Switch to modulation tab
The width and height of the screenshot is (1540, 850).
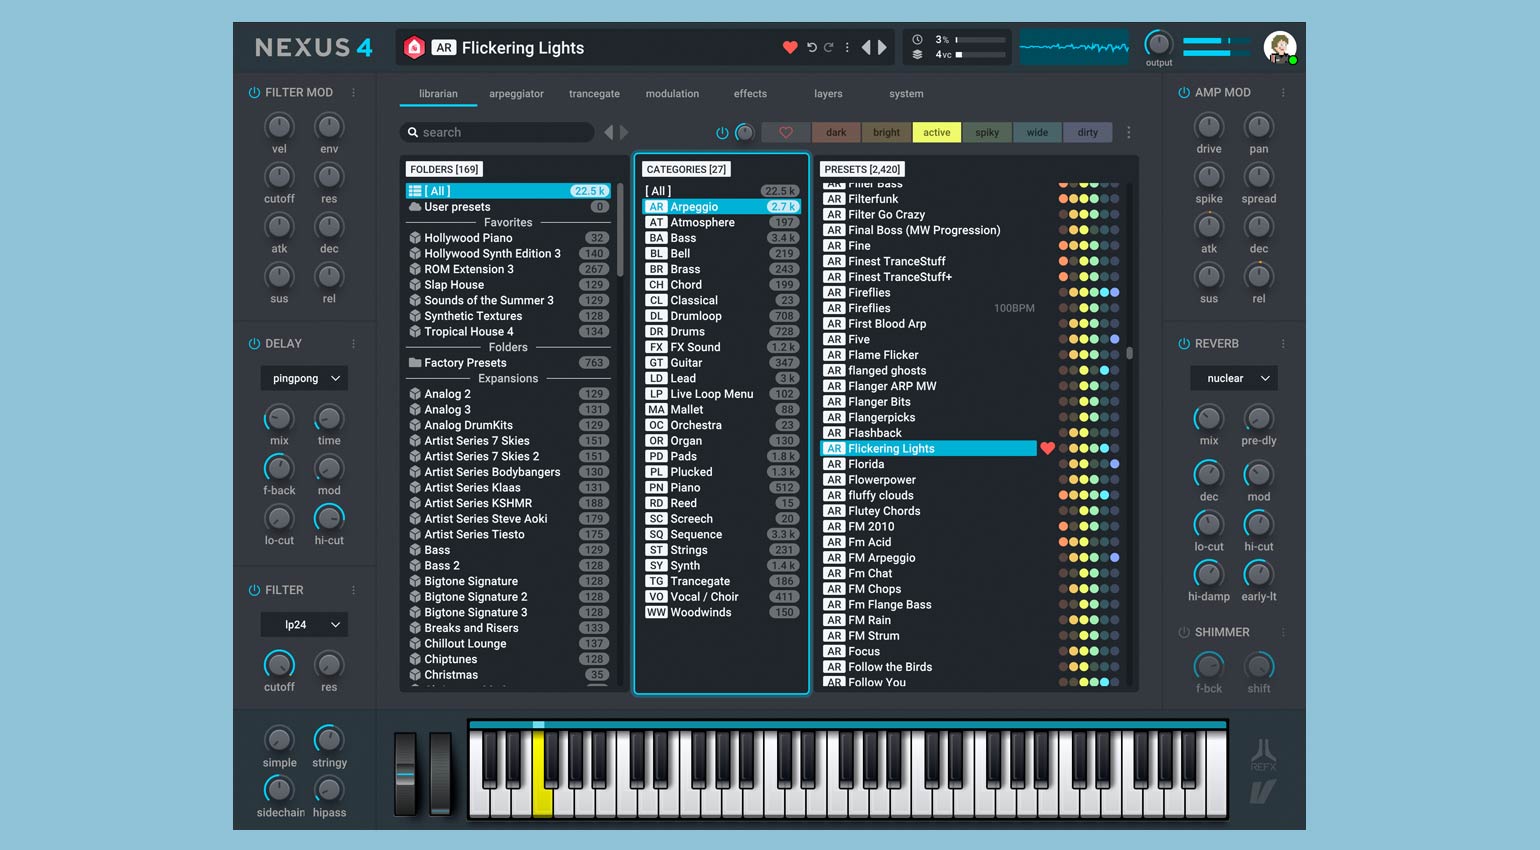[672, 94]
